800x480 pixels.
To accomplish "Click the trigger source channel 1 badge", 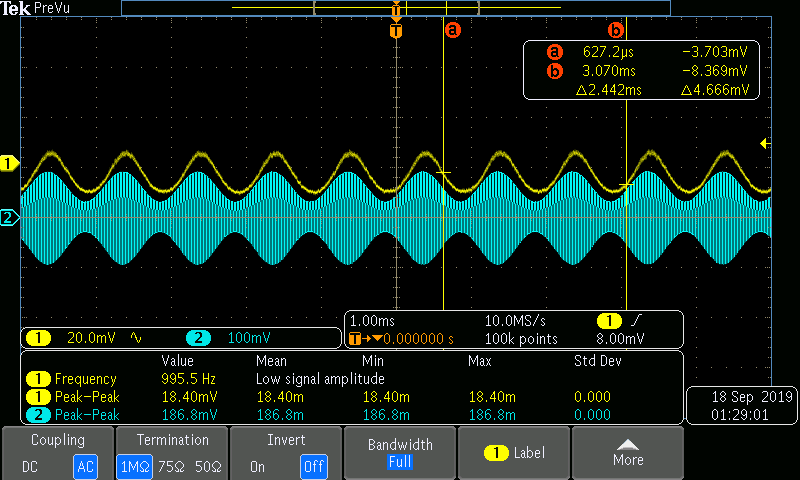I will (609, 321).
